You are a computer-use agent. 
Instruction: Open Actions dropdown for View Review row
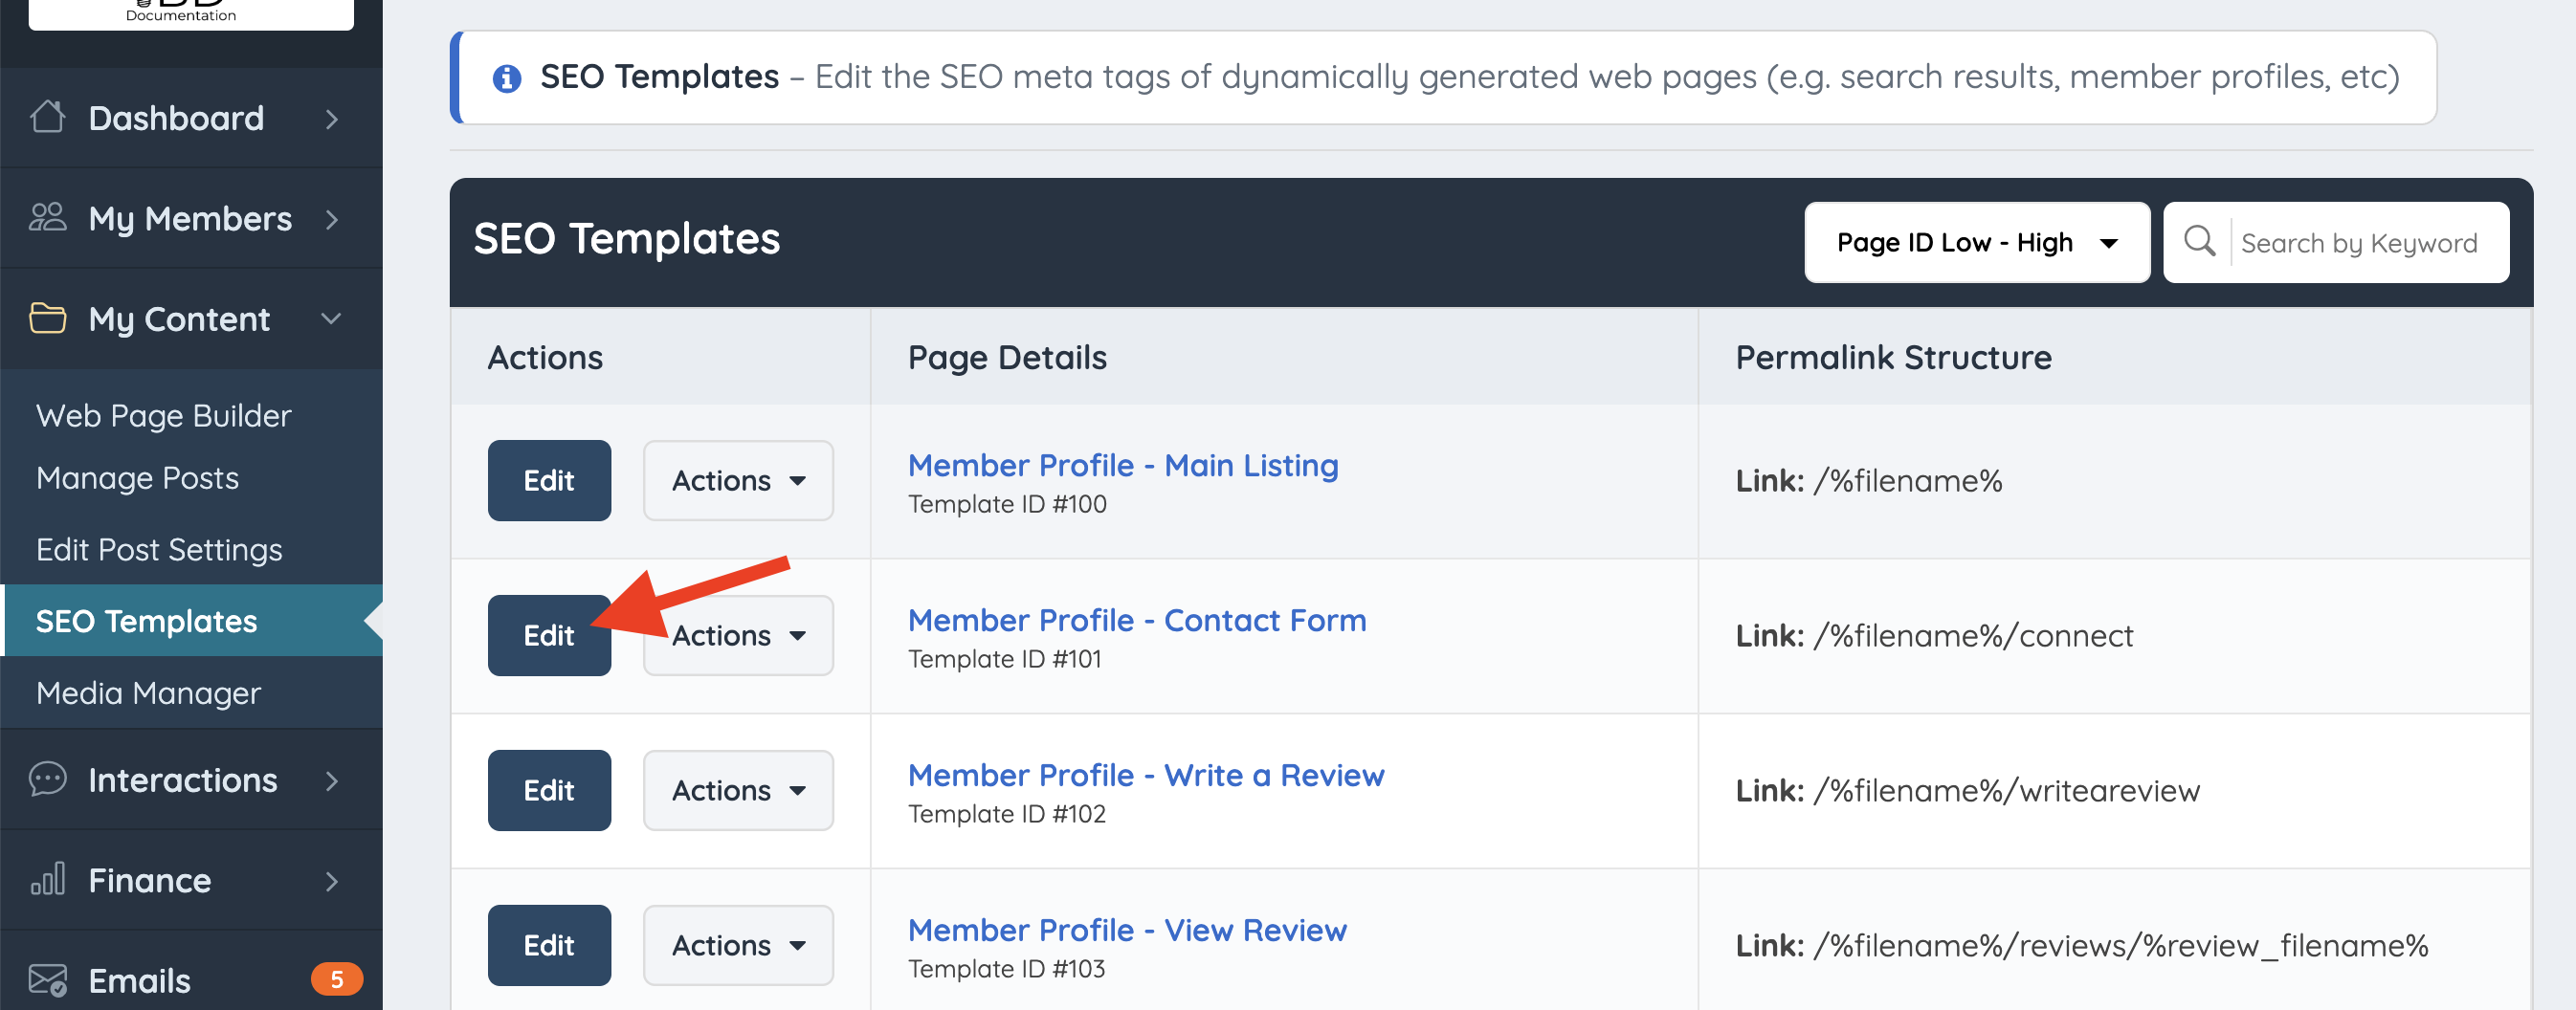click(738, 945)
